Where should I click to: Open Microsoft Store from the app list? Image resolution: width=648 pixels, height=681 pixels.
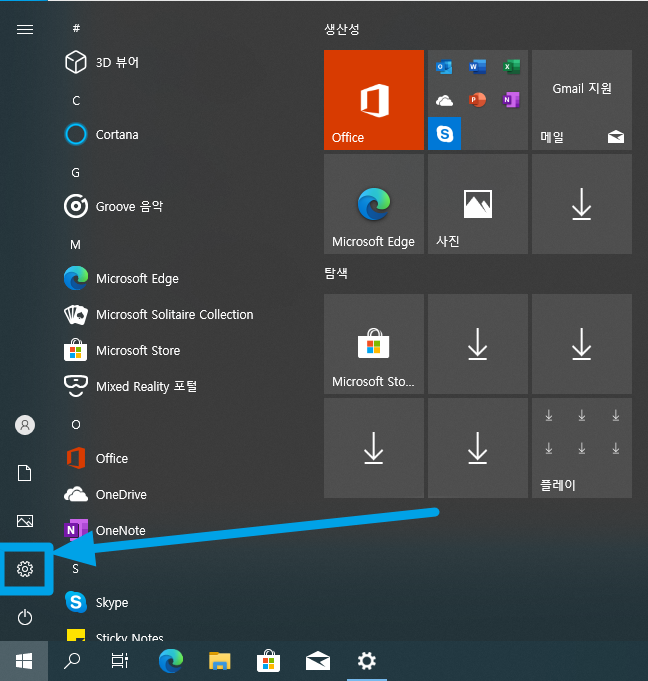pyautogui.click(x=122, y=350)
